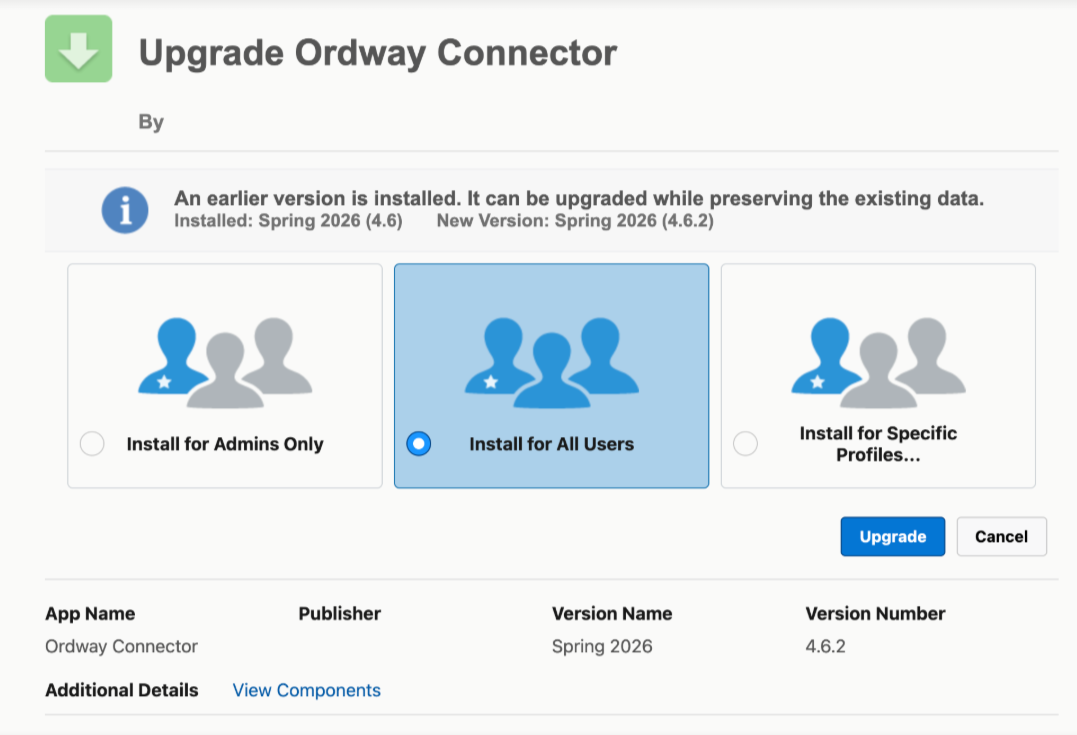The image size is (1077, 735).
Task: Click the New Version: Spring 2026 (4.6.2) text
Action: tap(575, 220)
